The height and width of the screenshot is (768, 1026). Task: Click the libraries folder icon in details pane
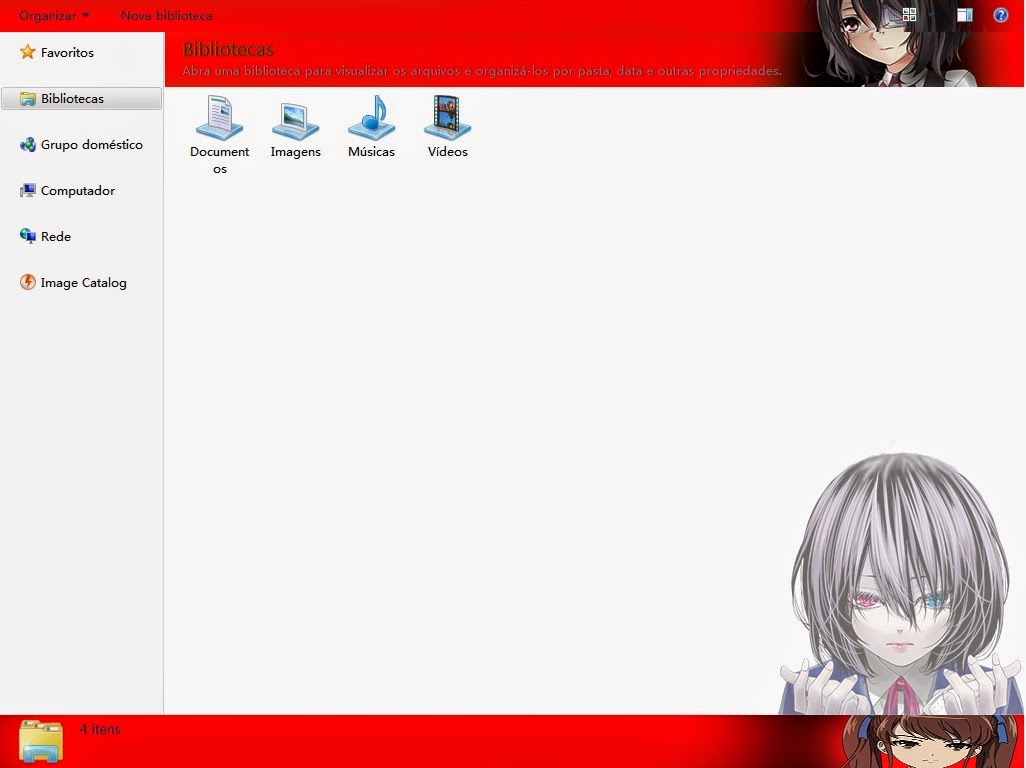(x=41, y=741)
